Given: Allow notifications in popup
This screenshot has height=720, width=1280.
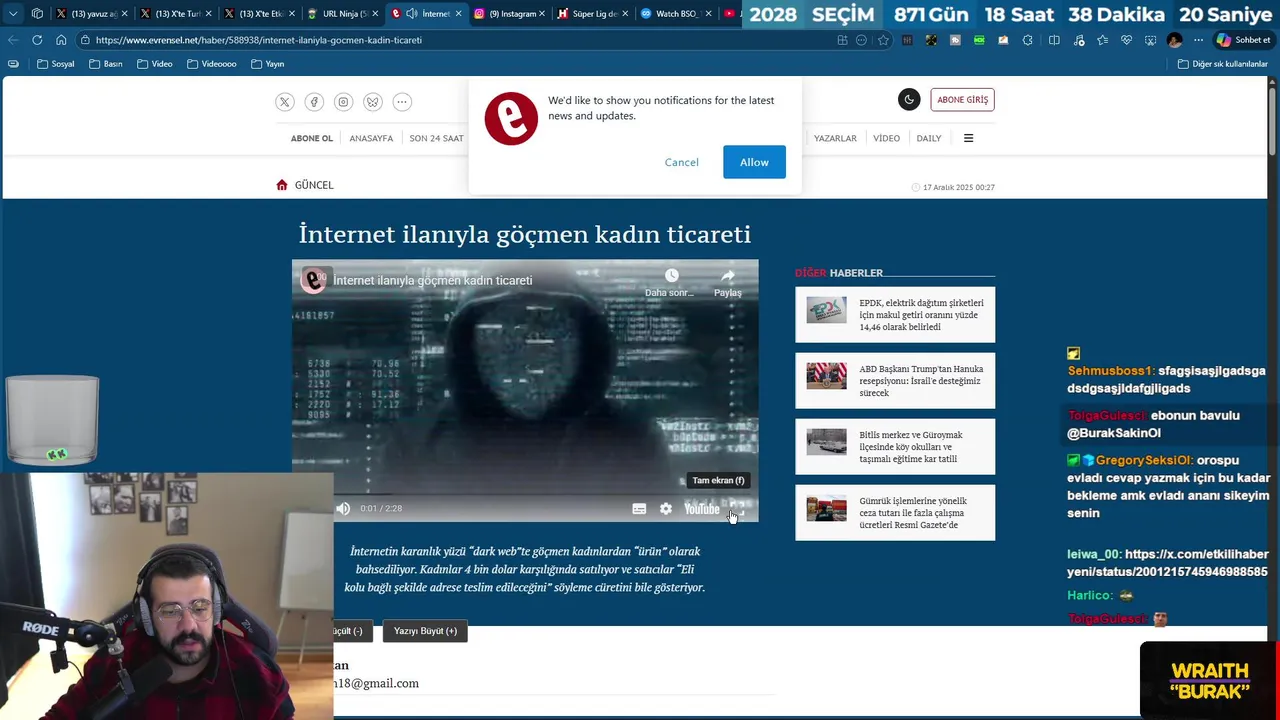Looking at the screenshot, I should (x=754, y=162).
